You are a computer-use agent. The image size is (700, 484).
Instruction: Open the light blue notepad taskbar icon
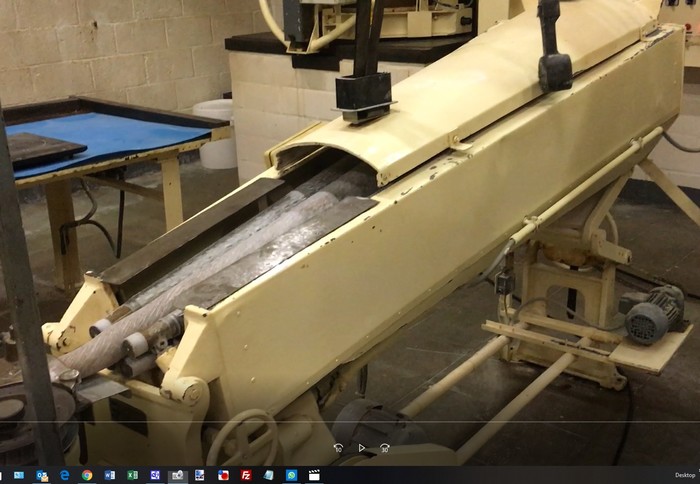tap(269, 476)
